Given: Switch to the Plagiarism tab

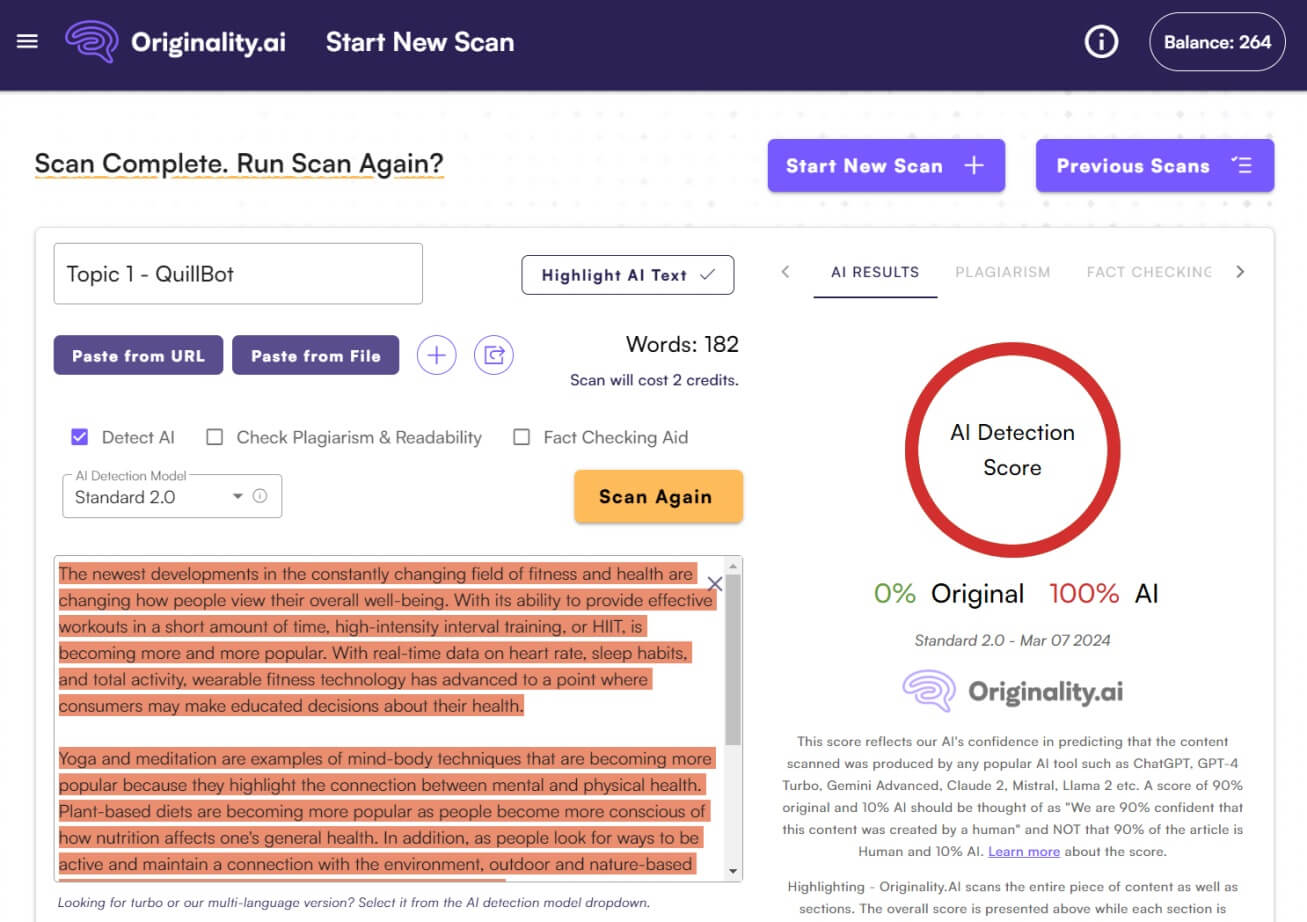Looking at the screenshot, I should coord(1002,272).
